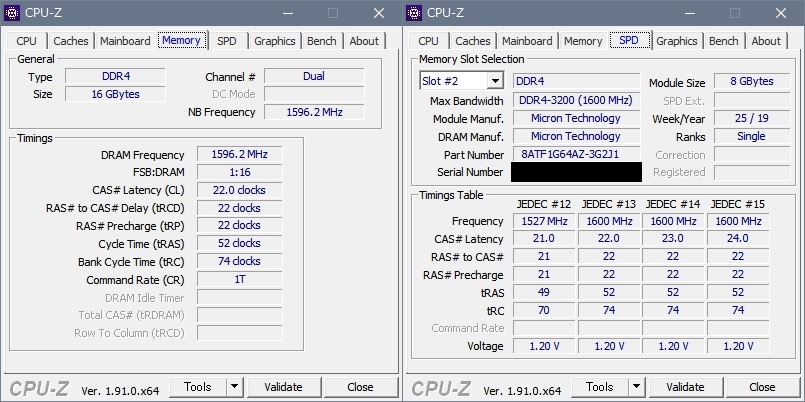
Task: Minimize the left CPU-Z window
Action: pyautogui.click(x=288, y=13)
